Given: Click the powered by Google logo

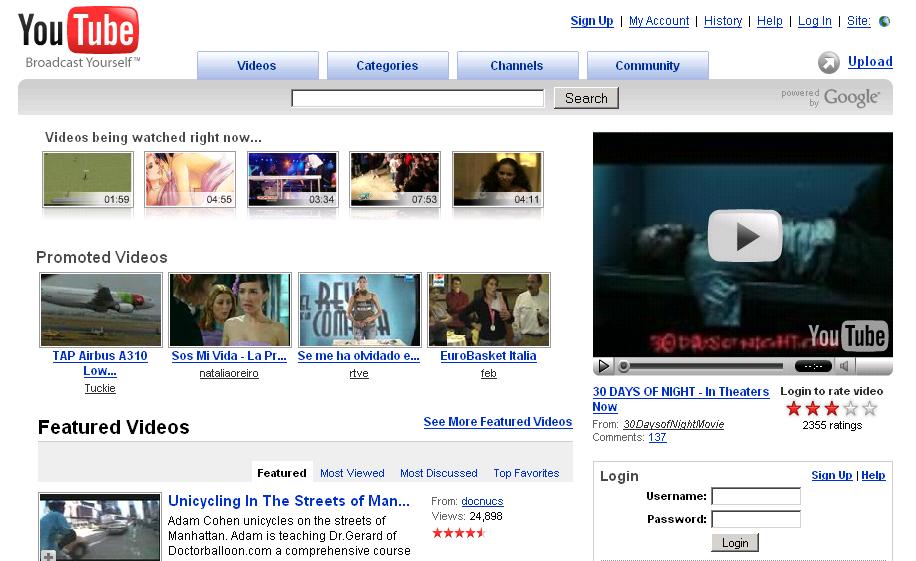Looking at the screenshot, I should point(830,98).
